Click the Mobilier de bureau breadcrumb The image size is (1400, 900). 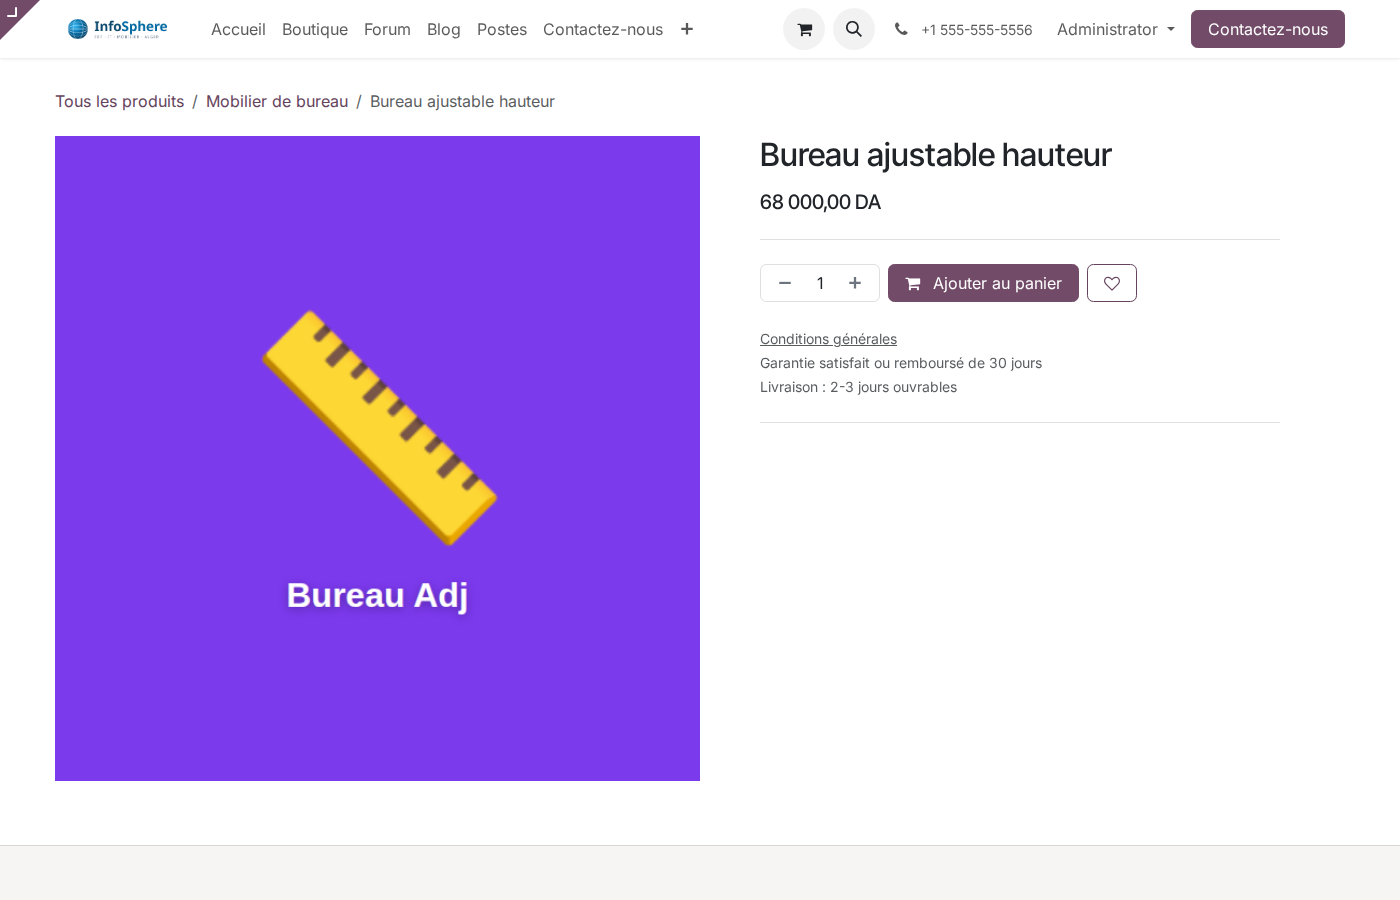(277, 101)
